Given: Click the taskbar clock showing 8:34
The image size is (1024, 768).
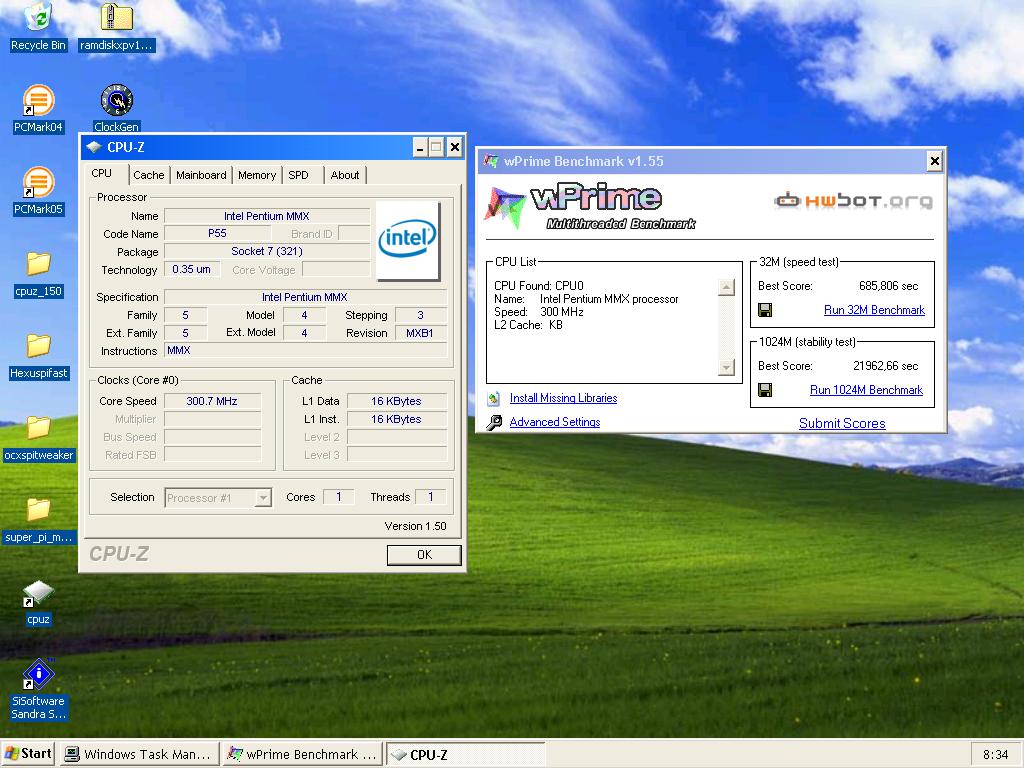Looking at the screenshot, I should [x=995, y=754].
